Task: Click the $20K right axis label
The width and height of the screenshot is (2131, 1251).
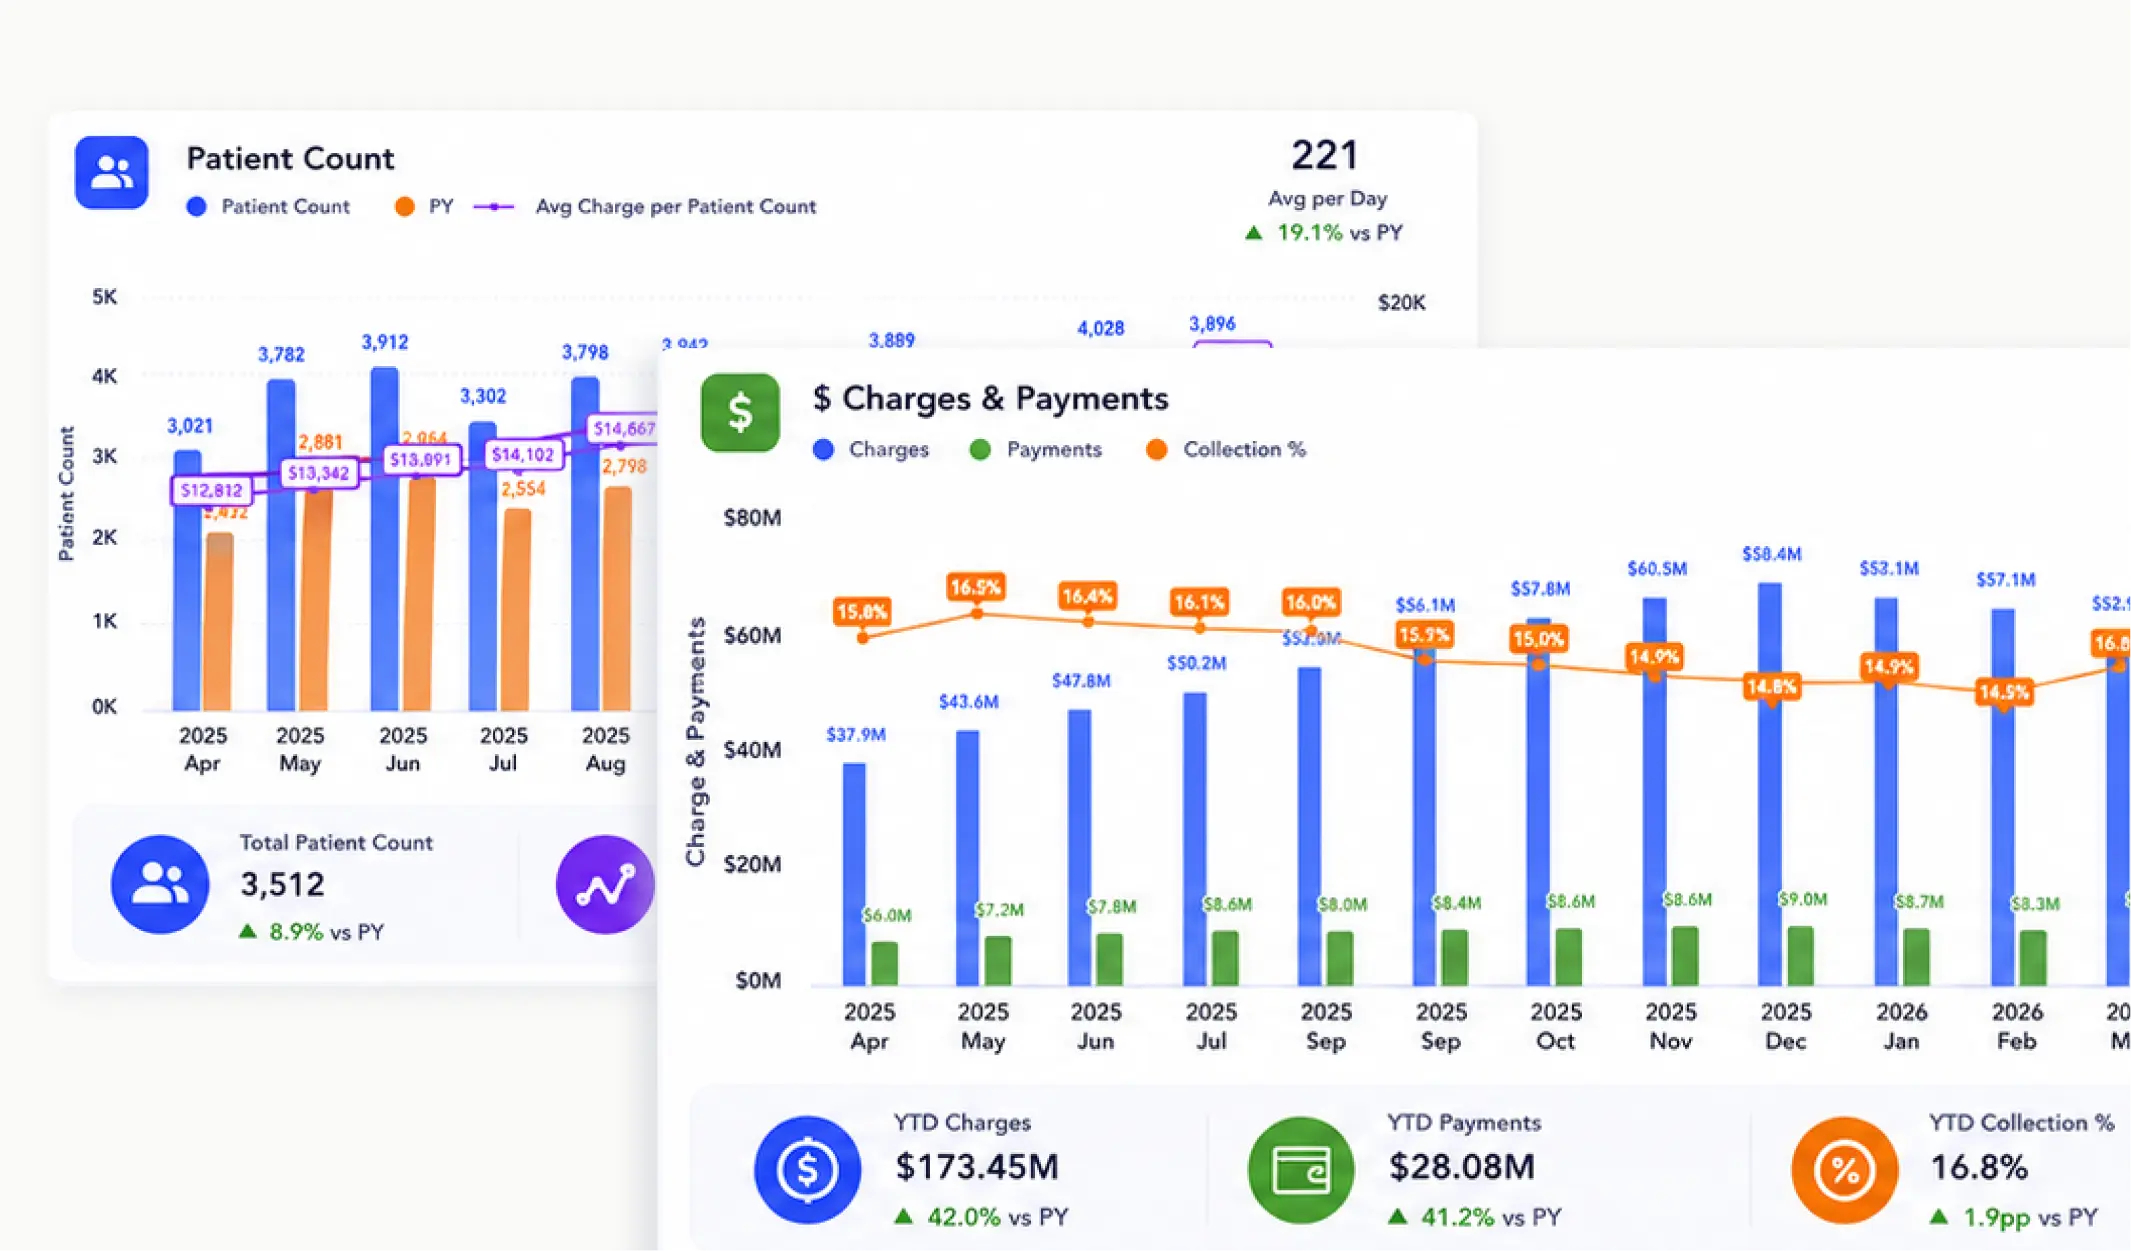Action: pyautogui.click(x=1401, y=303)
